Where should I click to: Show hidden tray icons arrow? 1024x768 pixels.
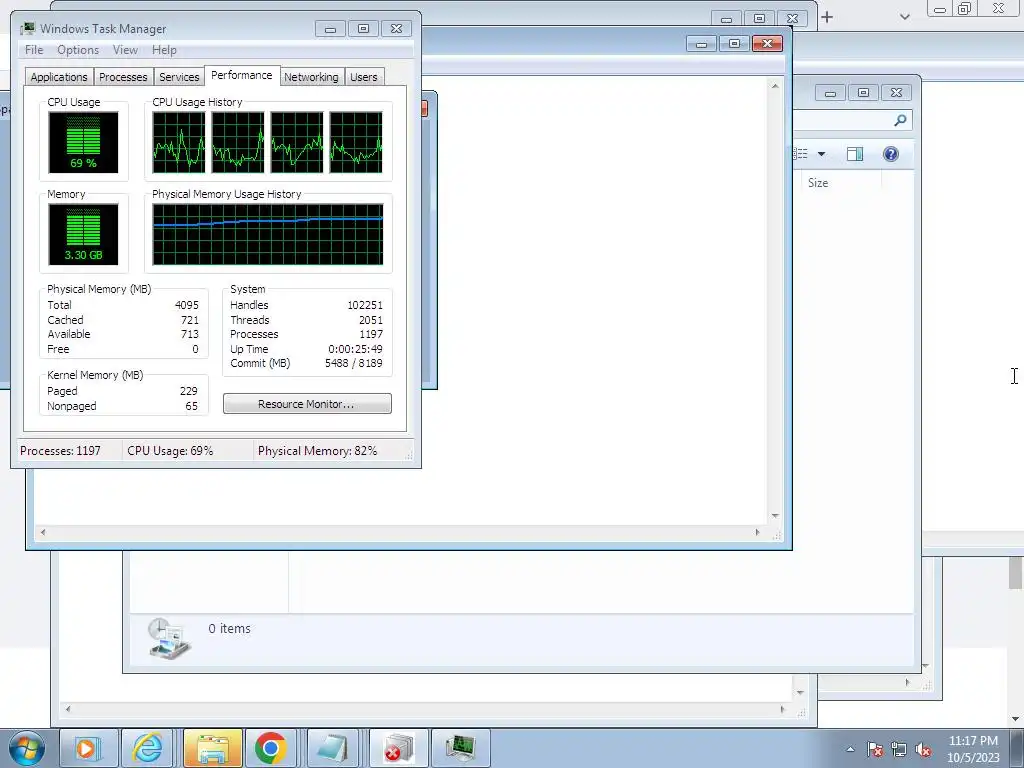pyautogui.click(x=850, y=749)
